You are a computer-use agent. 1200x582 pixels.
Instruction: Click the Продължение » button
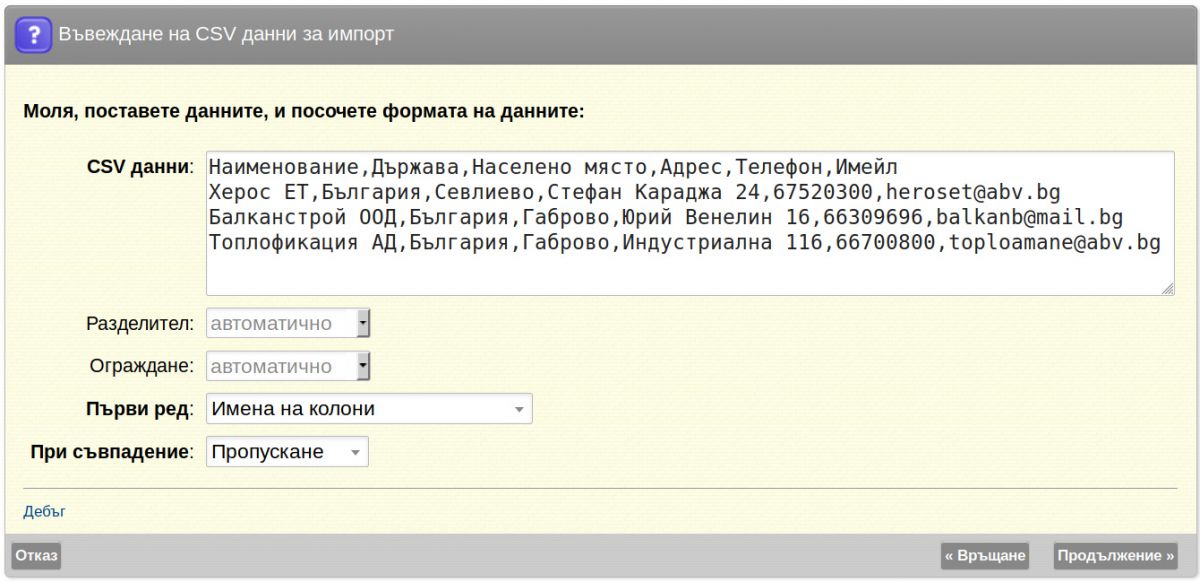(1116, 556)
